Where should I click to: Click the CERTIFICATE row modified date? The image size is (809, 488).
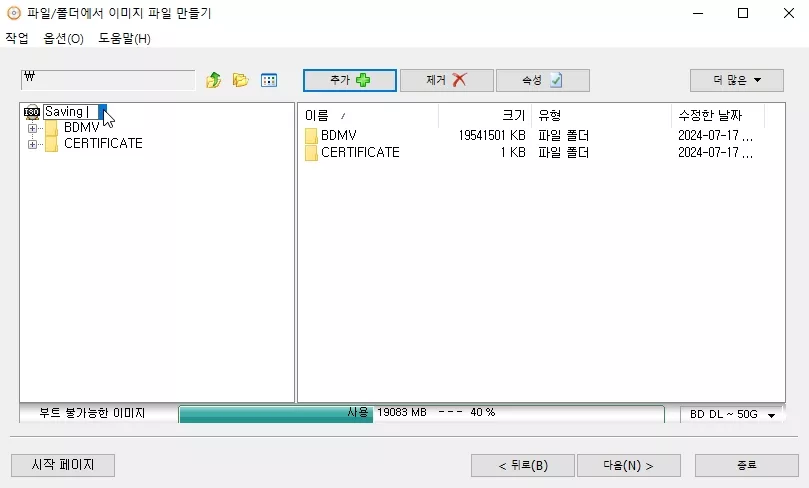click(x=715, y=152)
